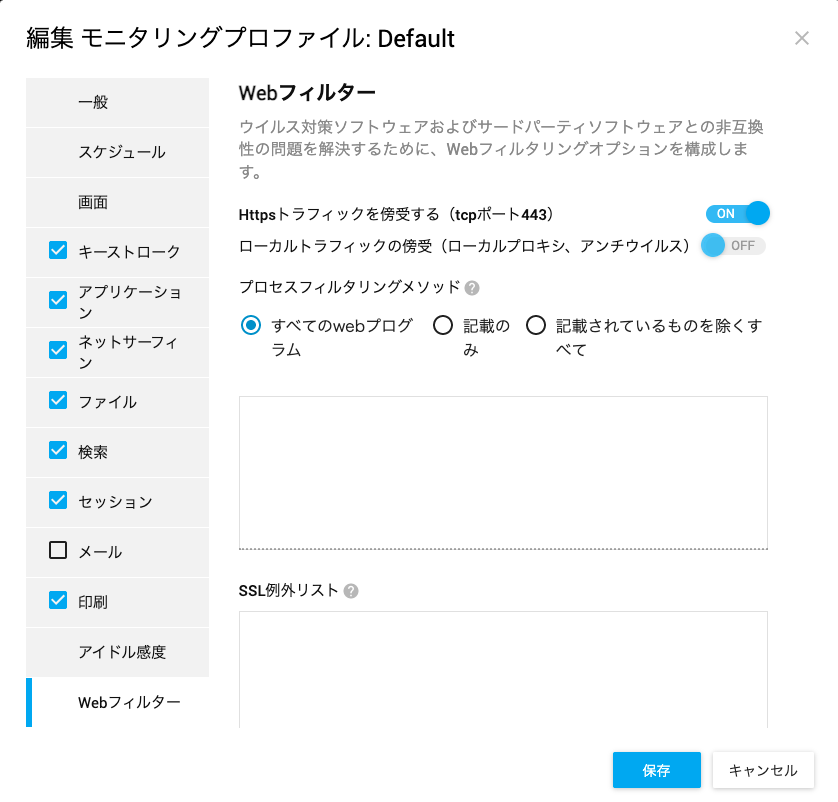Click the SSL例外リスト text area
The image size is (838, 802).
point(503,669)
